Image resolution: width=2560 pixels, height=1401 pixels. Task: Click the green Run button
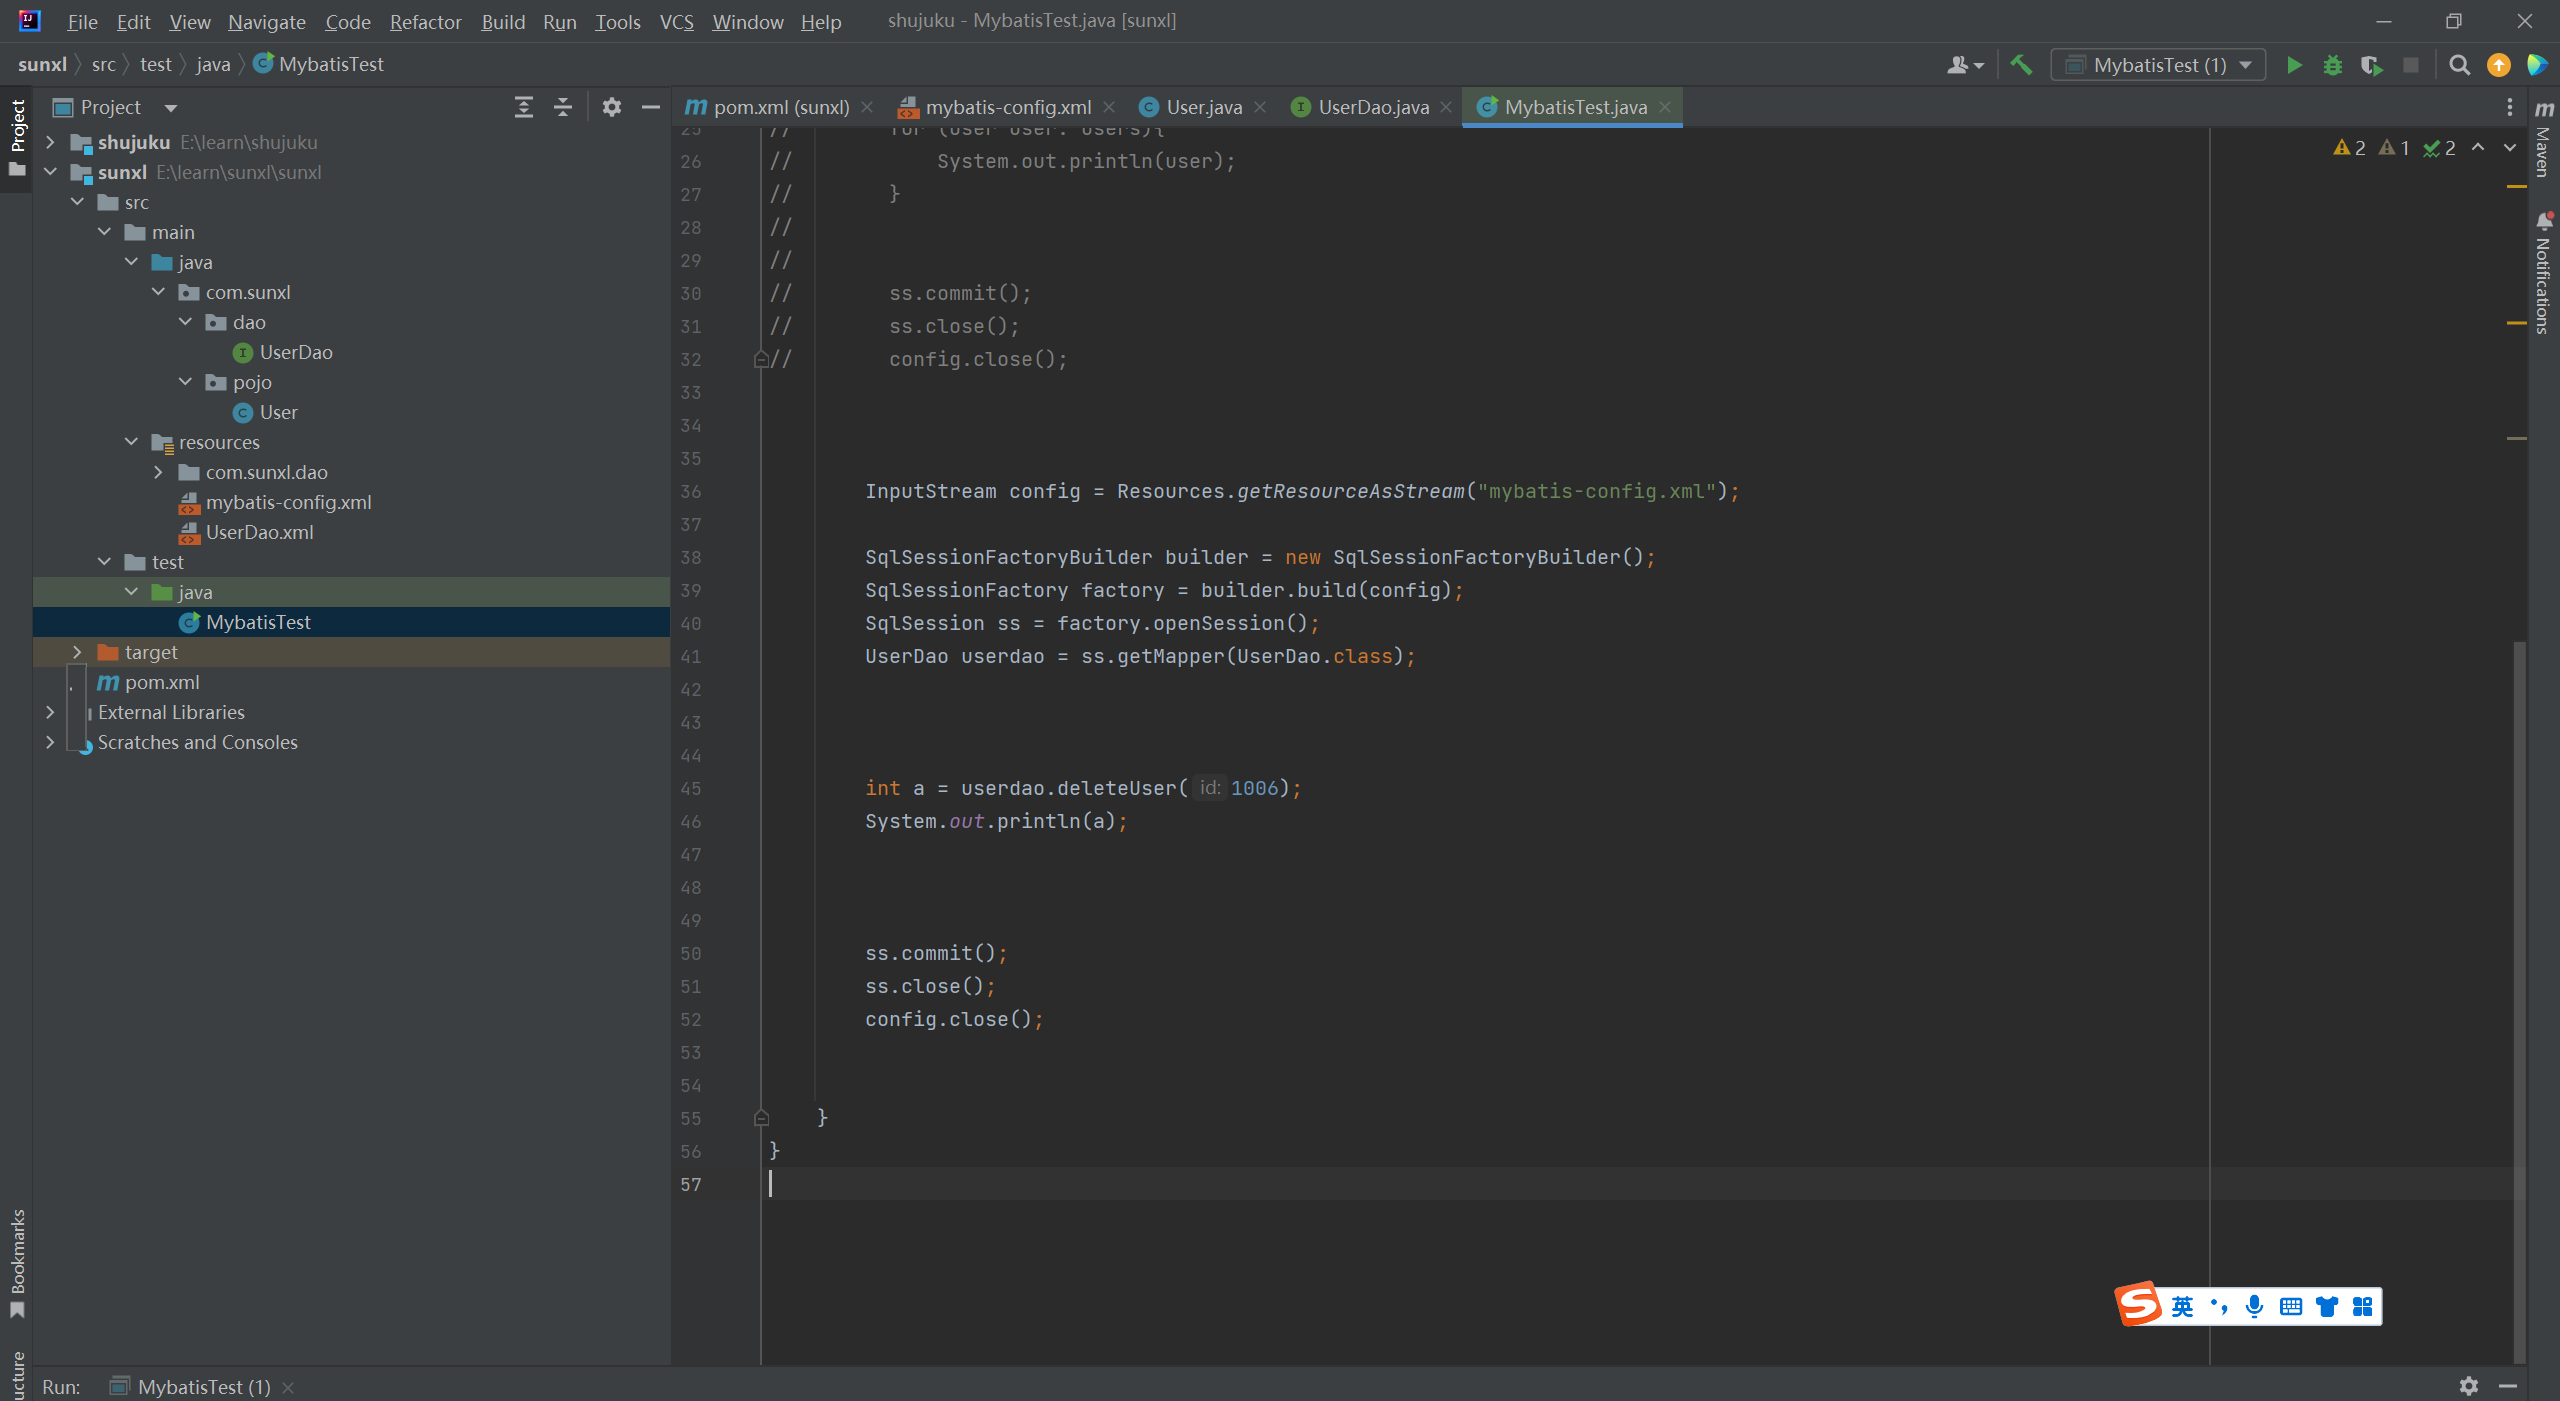pos(2294,65)
